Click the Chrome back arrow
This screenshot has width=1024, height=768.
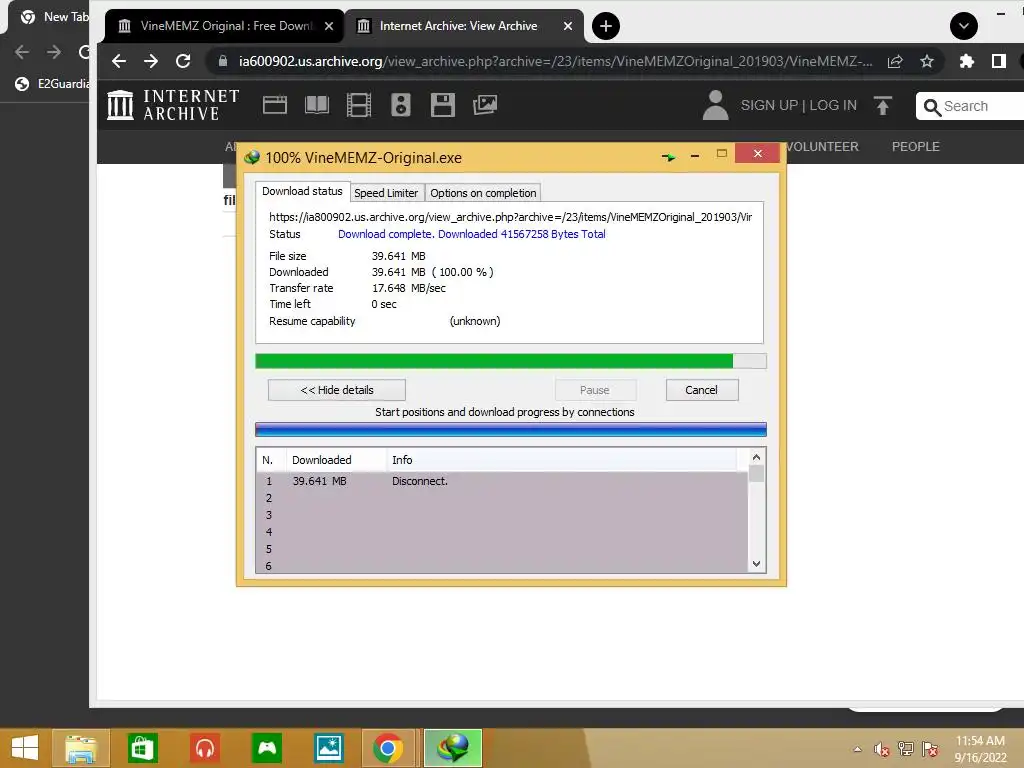coord(119,61)
